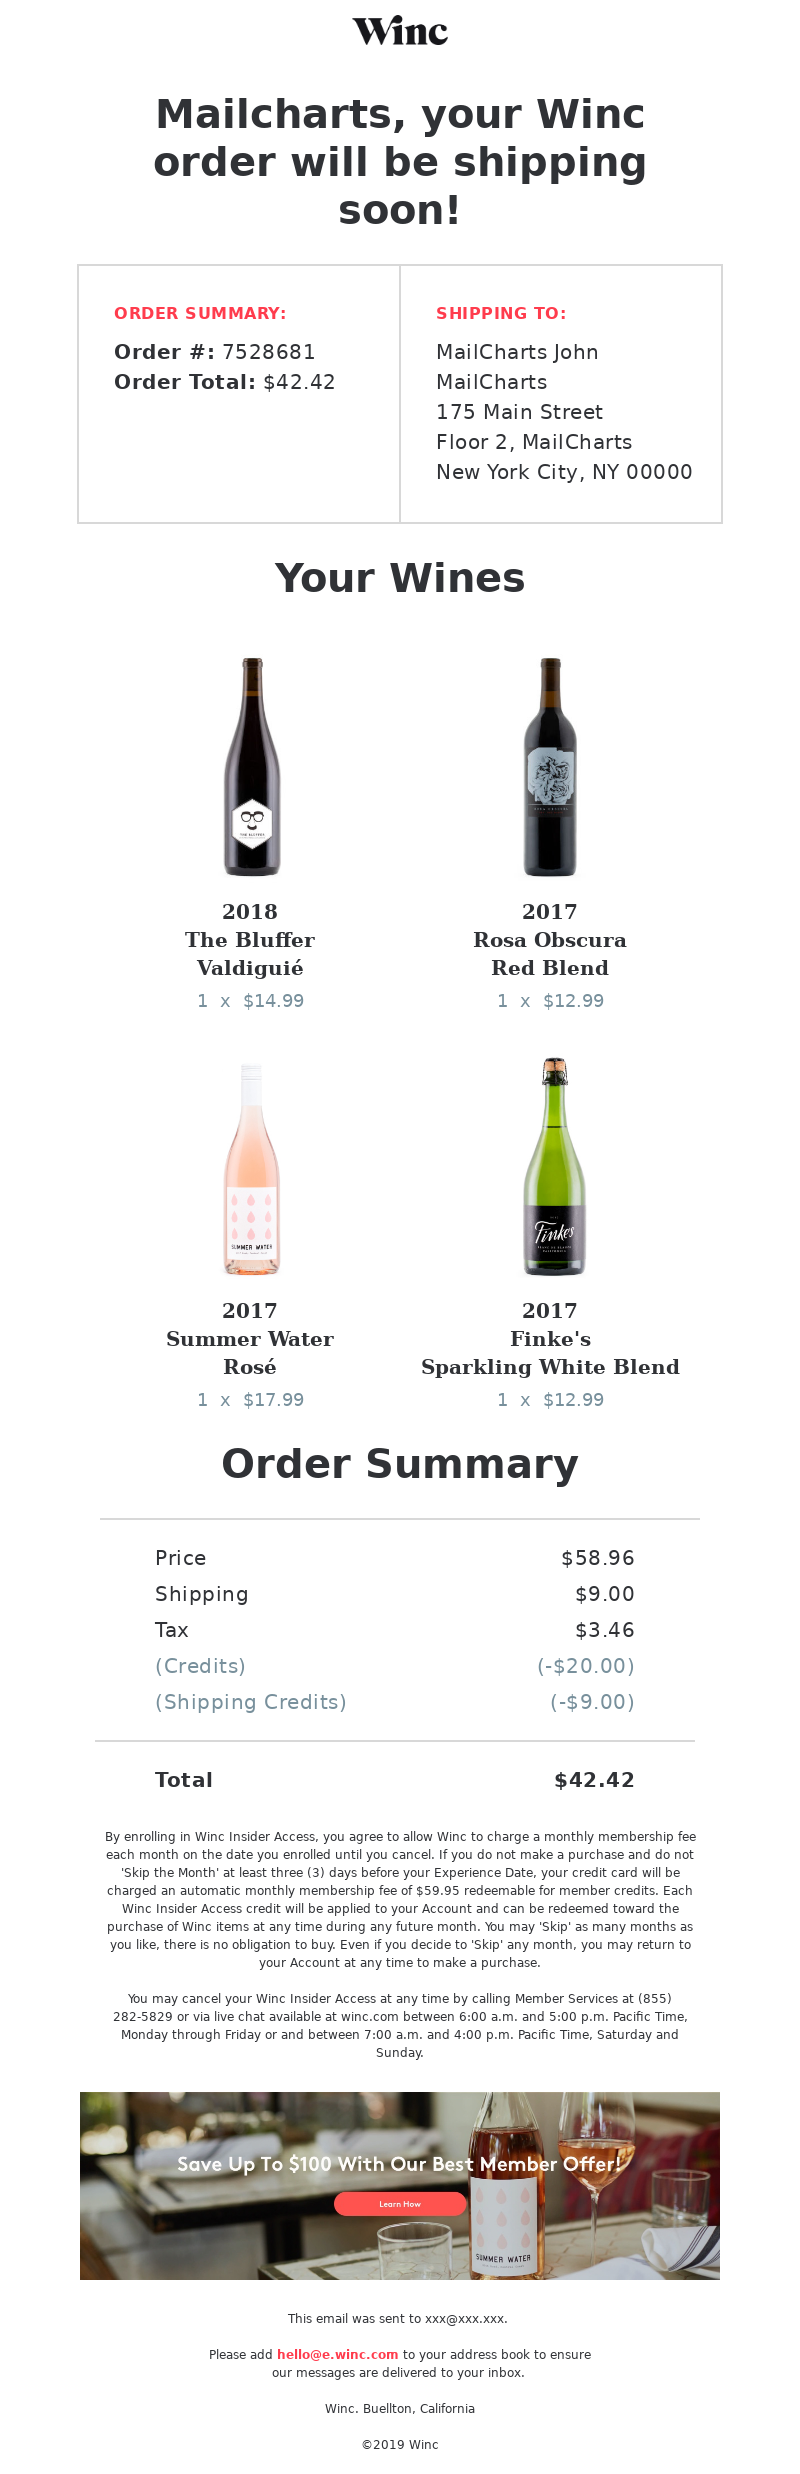Click the $17.99 Summer Water price
Screen dimensions: 800x2474
[273, 1400]
